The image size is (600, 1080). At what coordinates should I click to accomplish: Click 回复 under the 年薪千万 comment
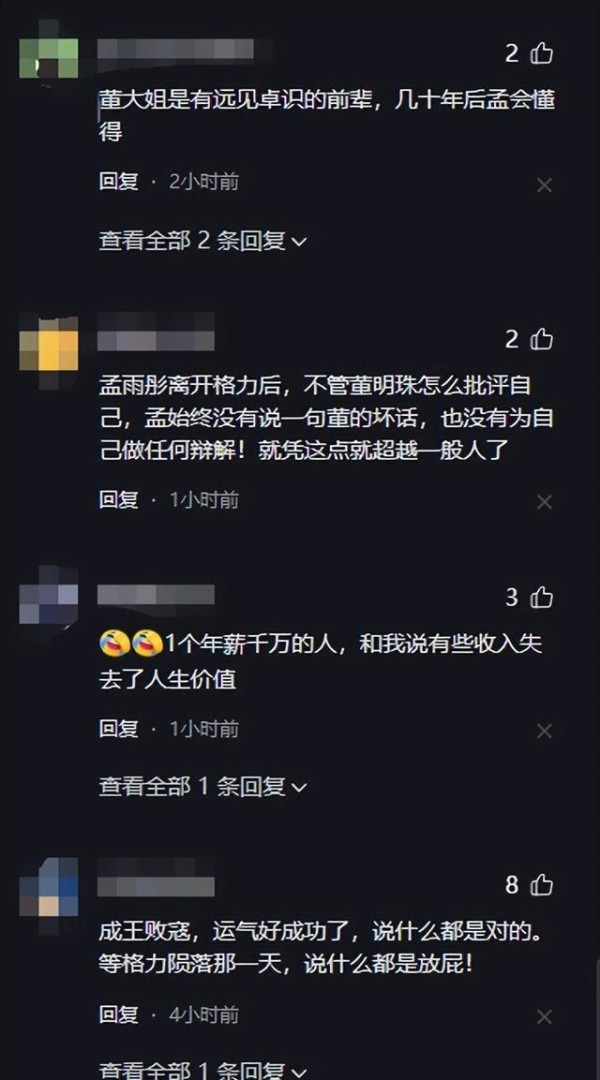(118, 728)
